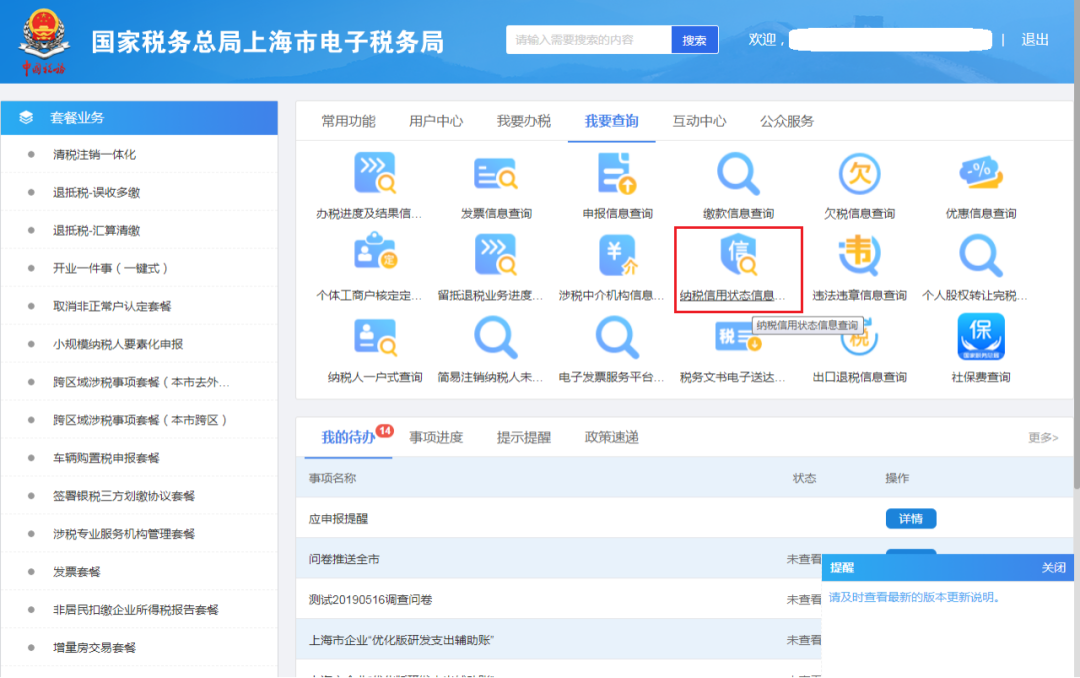The image size is (1080, 678).
Task: Open 跨区域涉税事项套餐（本市跨区） item
Action: (x=140, y=420)
